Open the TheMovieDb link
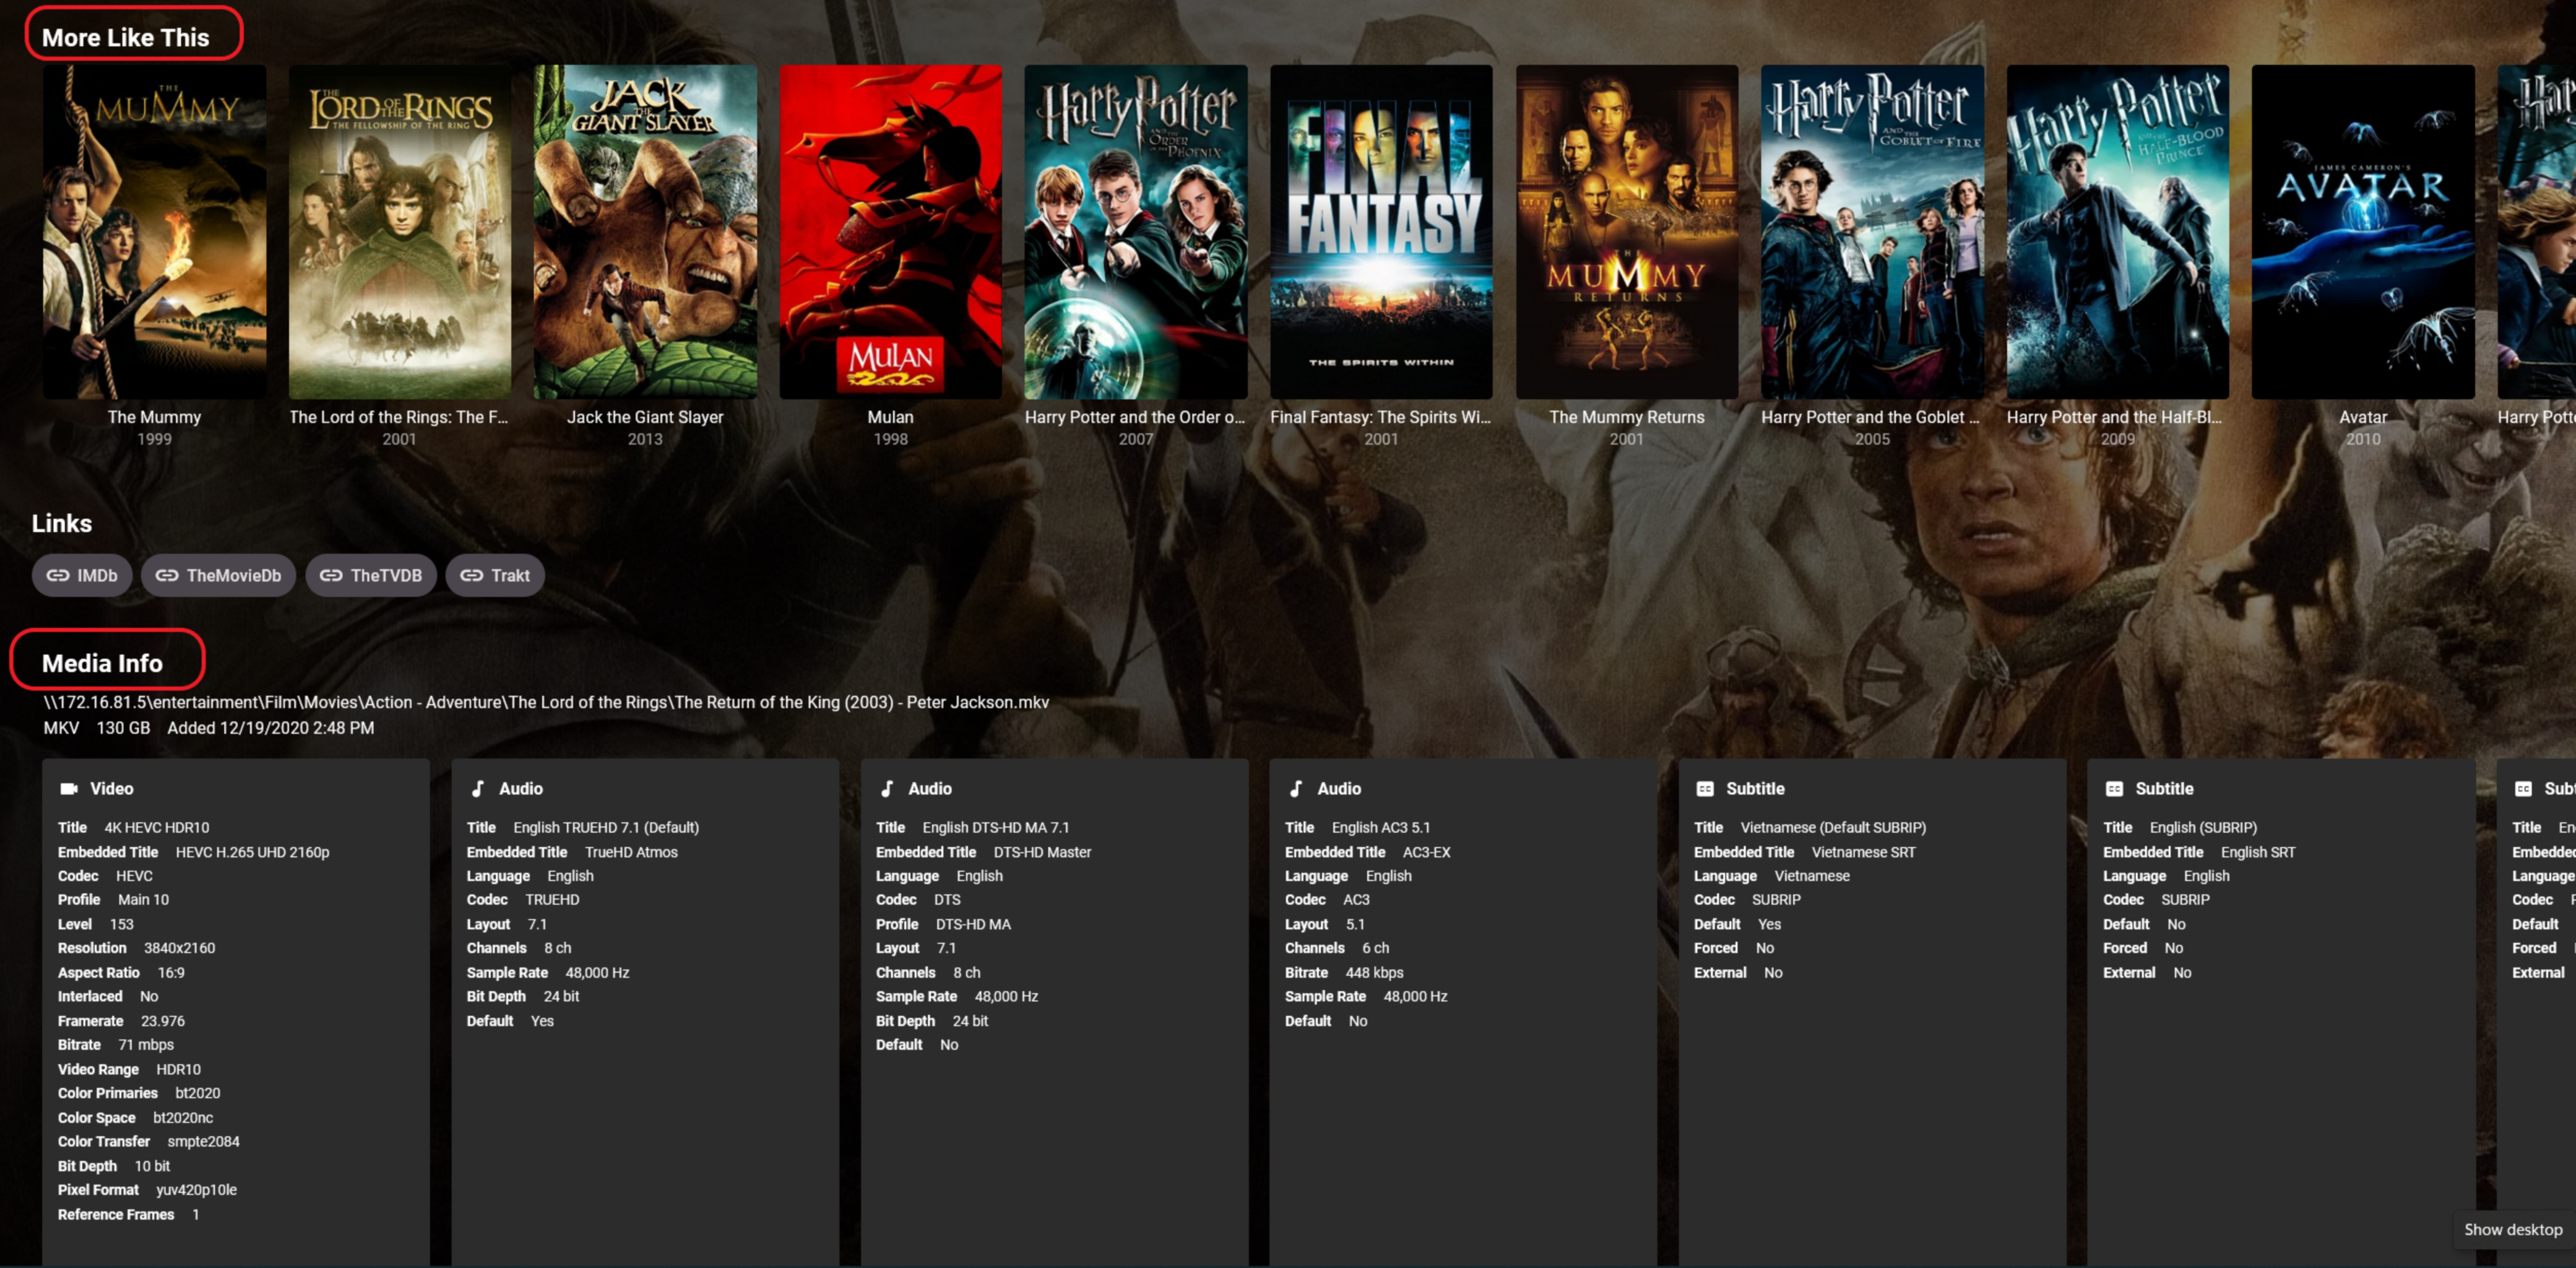 pyautogui.click(x=218, y=575)
